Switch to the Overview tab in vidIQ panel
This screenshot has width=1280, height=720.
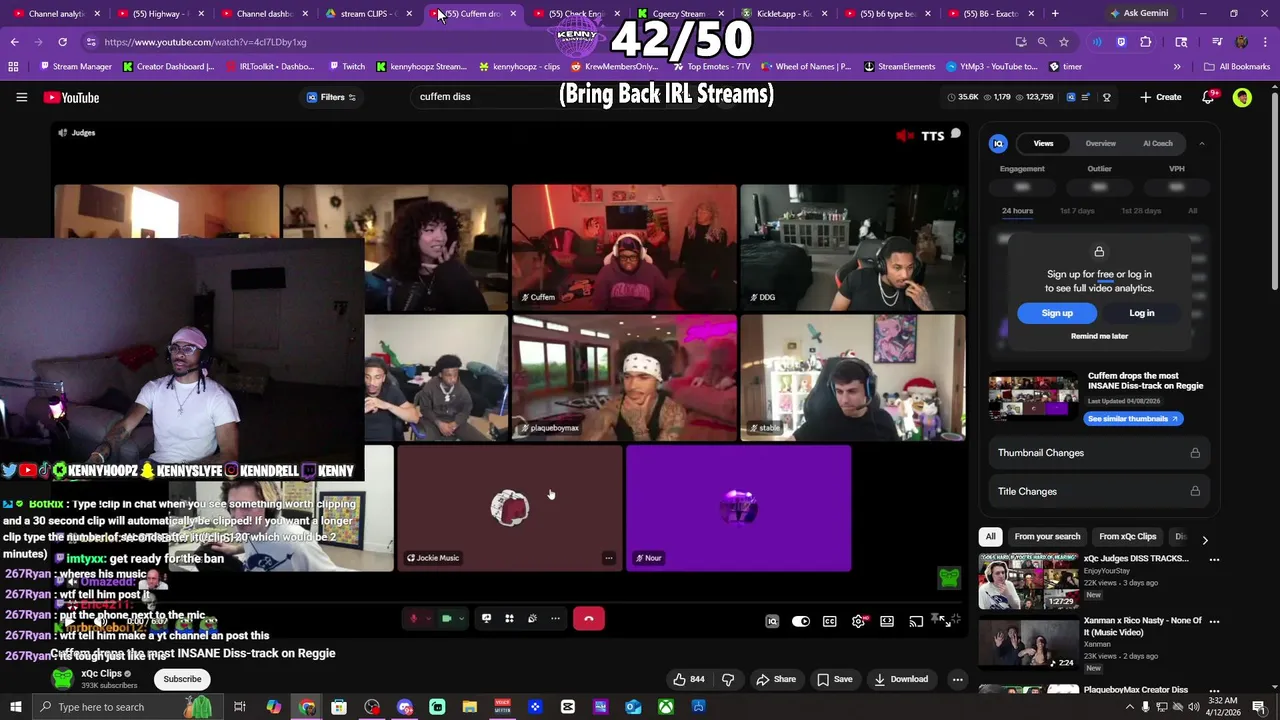[1100, 143]
